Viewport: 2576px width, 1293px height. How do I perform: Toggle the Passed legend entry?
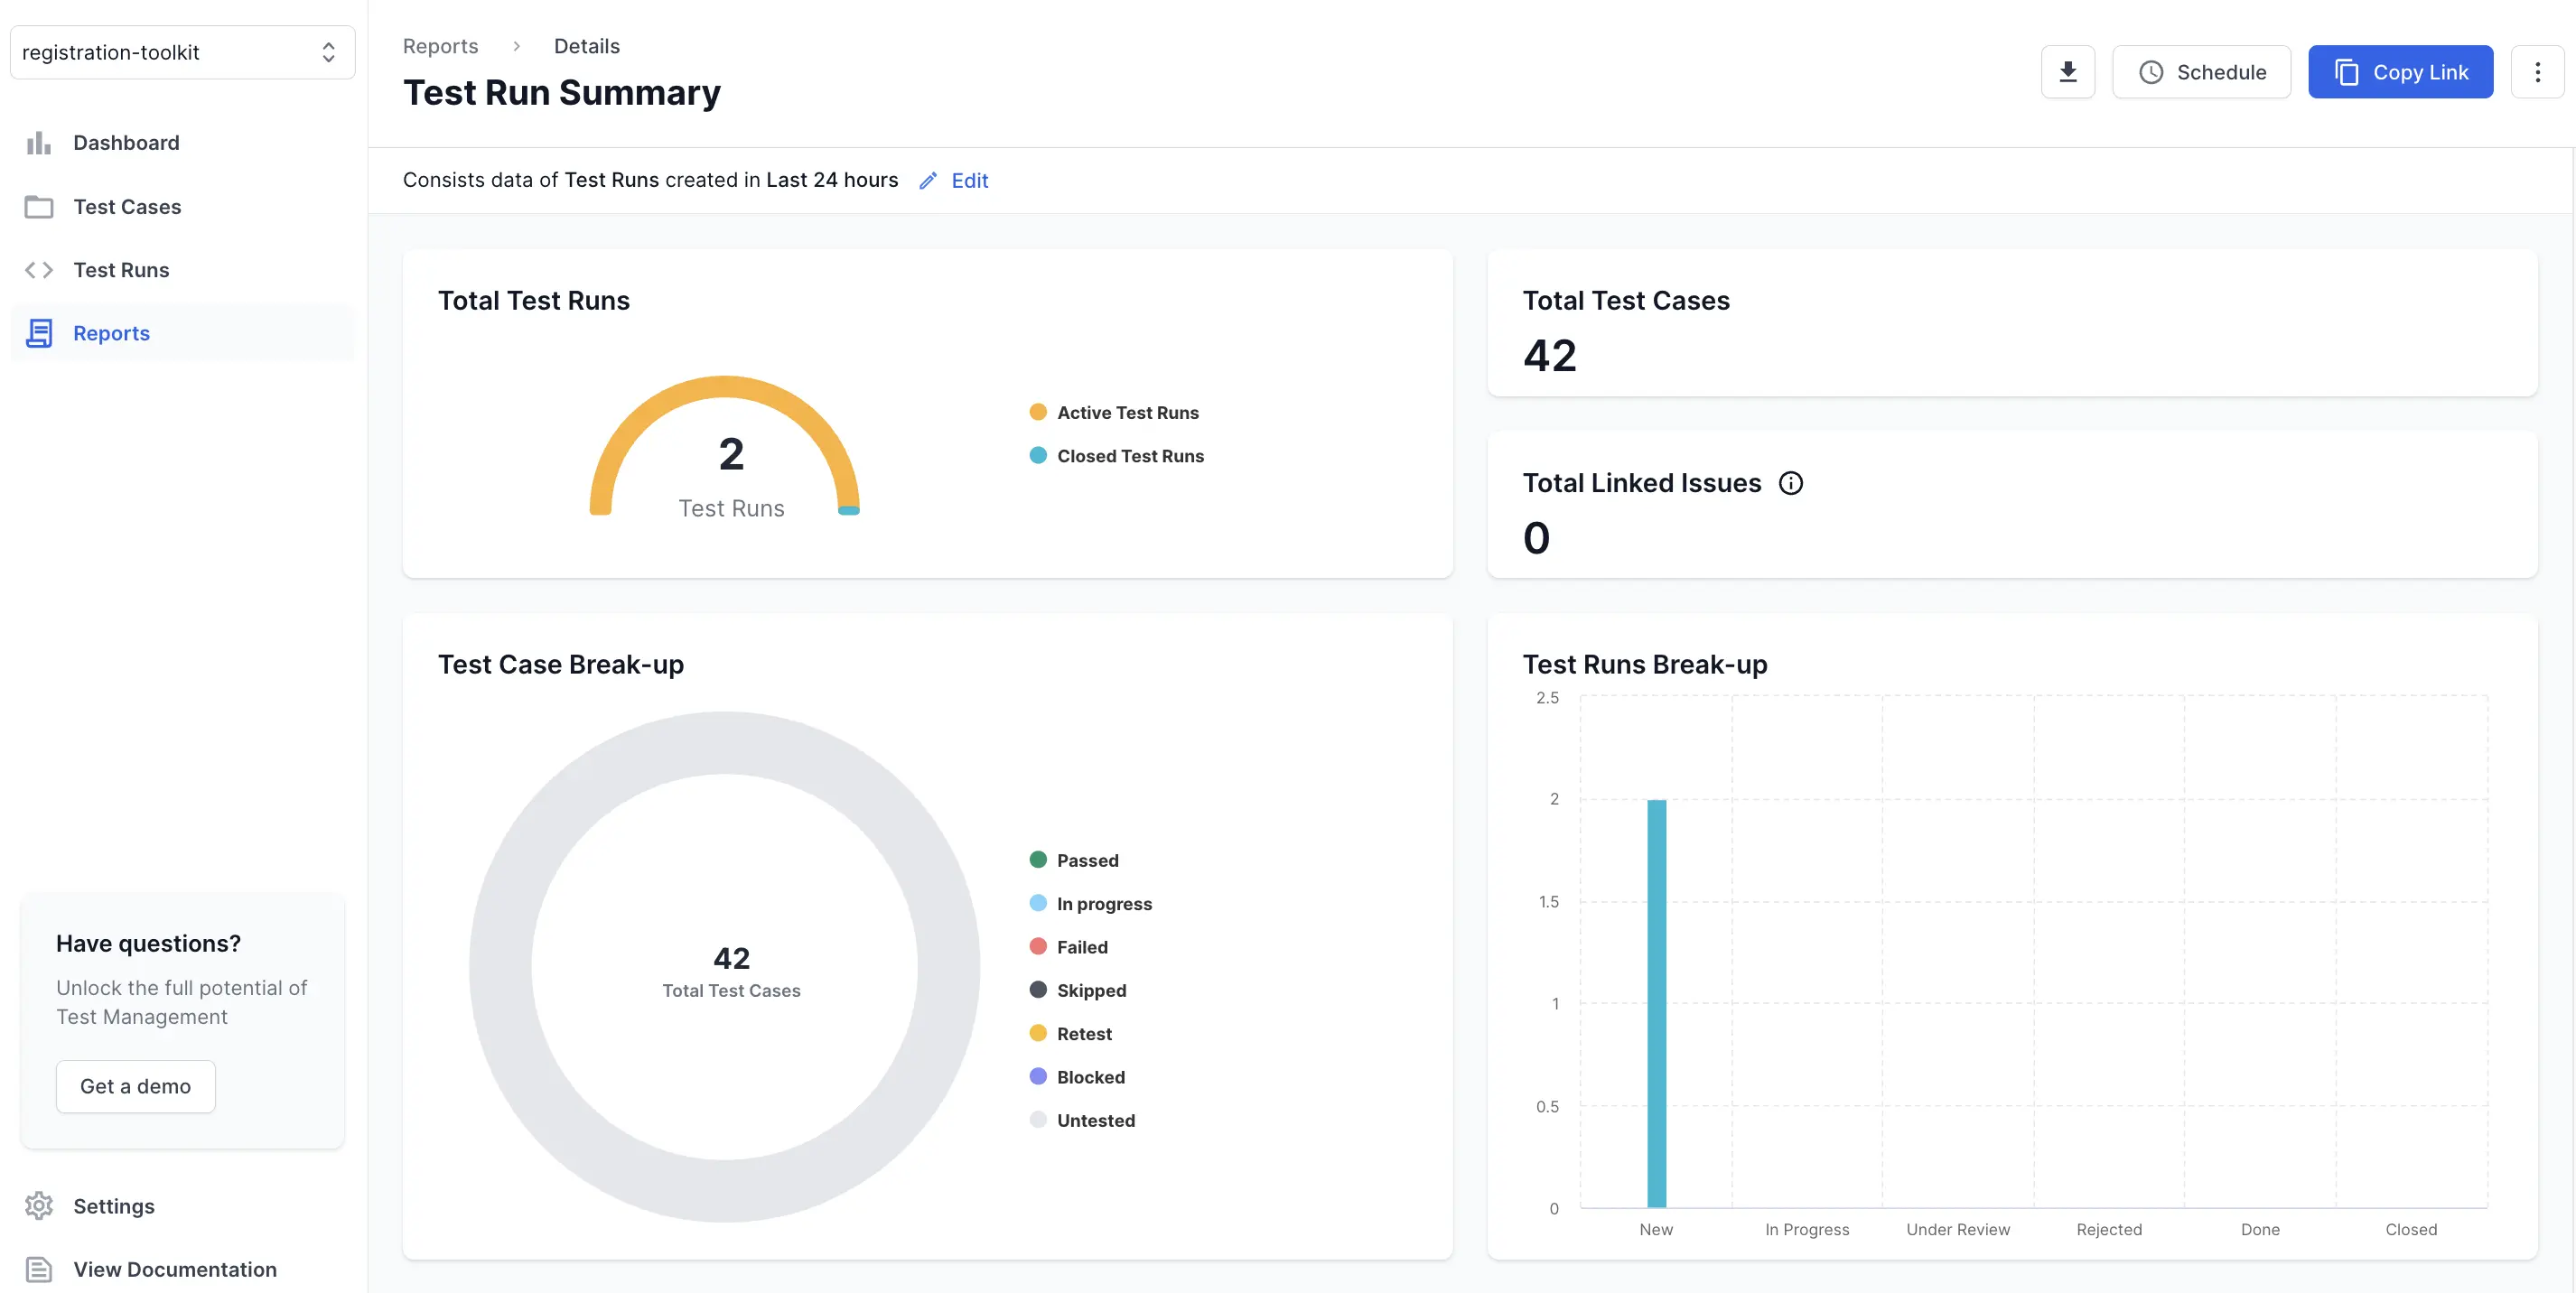click(1087, 860)
